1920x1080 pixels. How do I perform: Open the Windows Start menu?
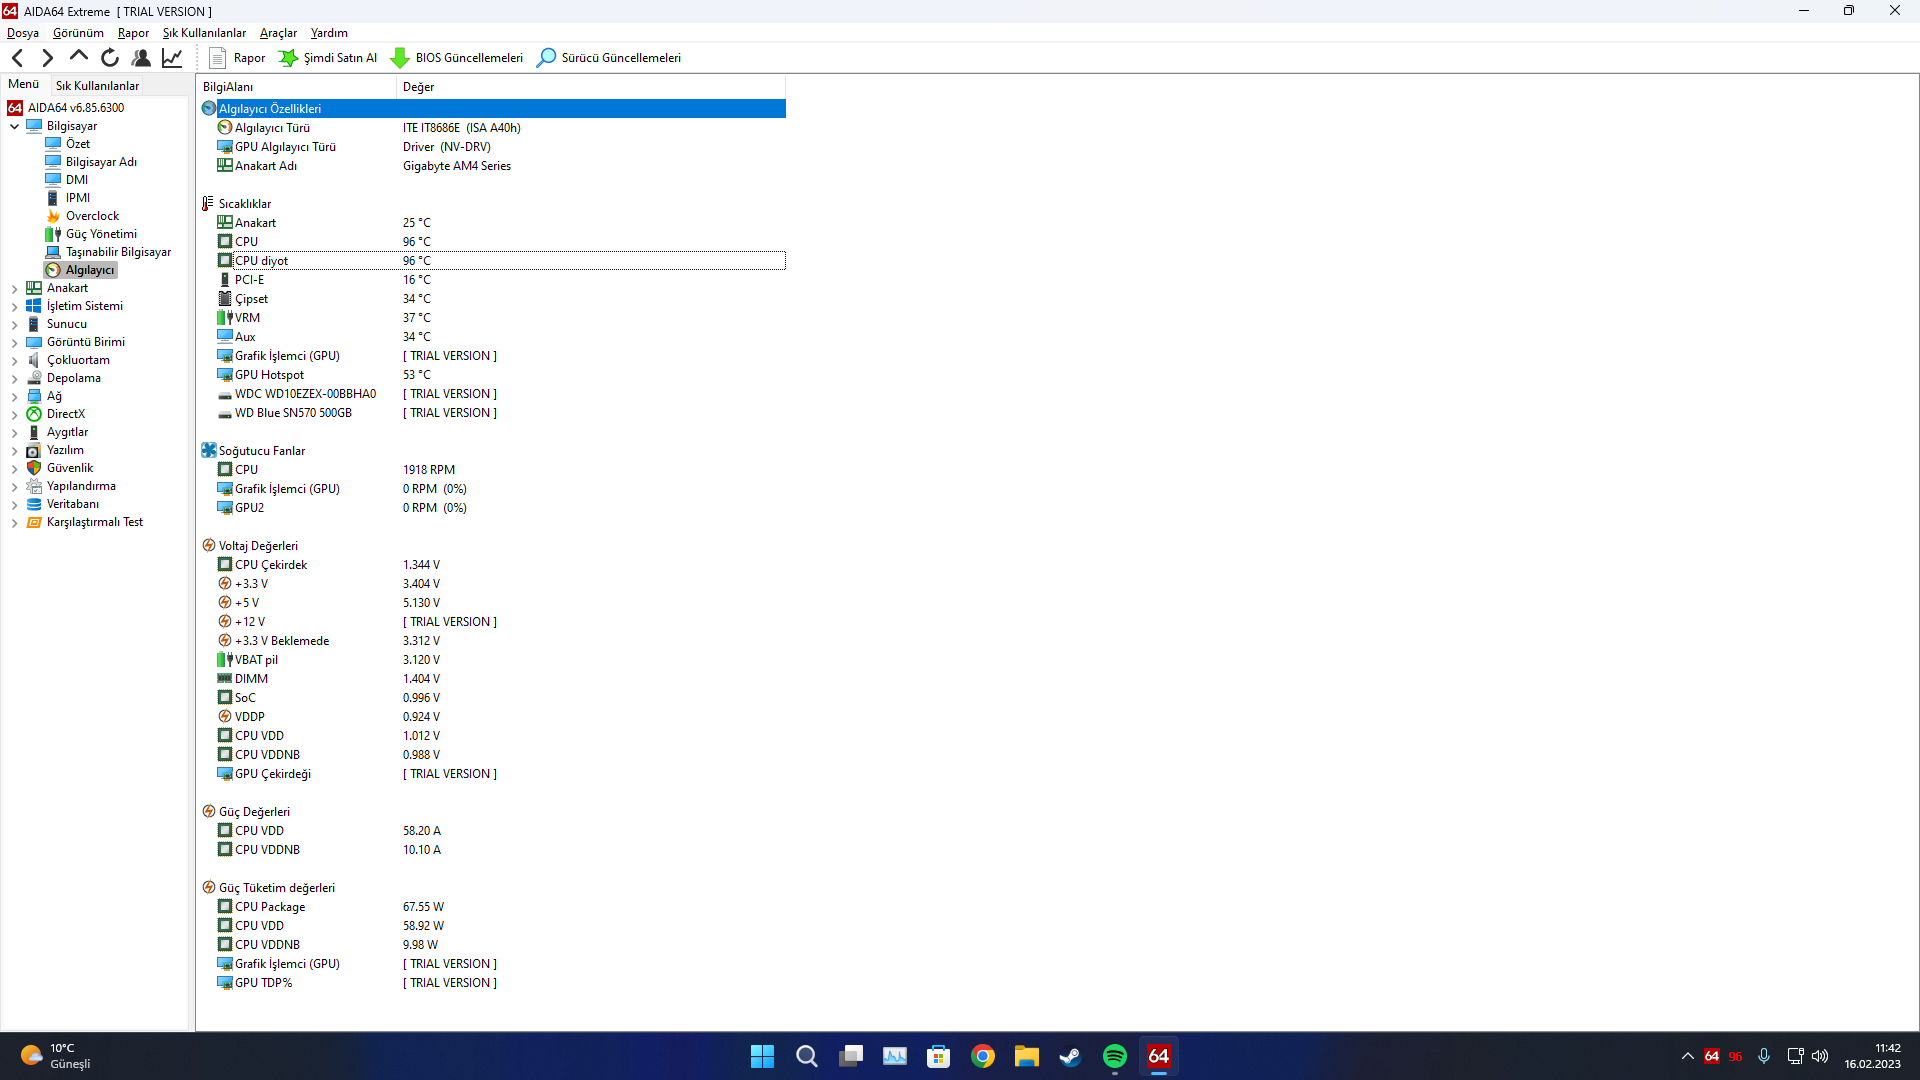762,1056
